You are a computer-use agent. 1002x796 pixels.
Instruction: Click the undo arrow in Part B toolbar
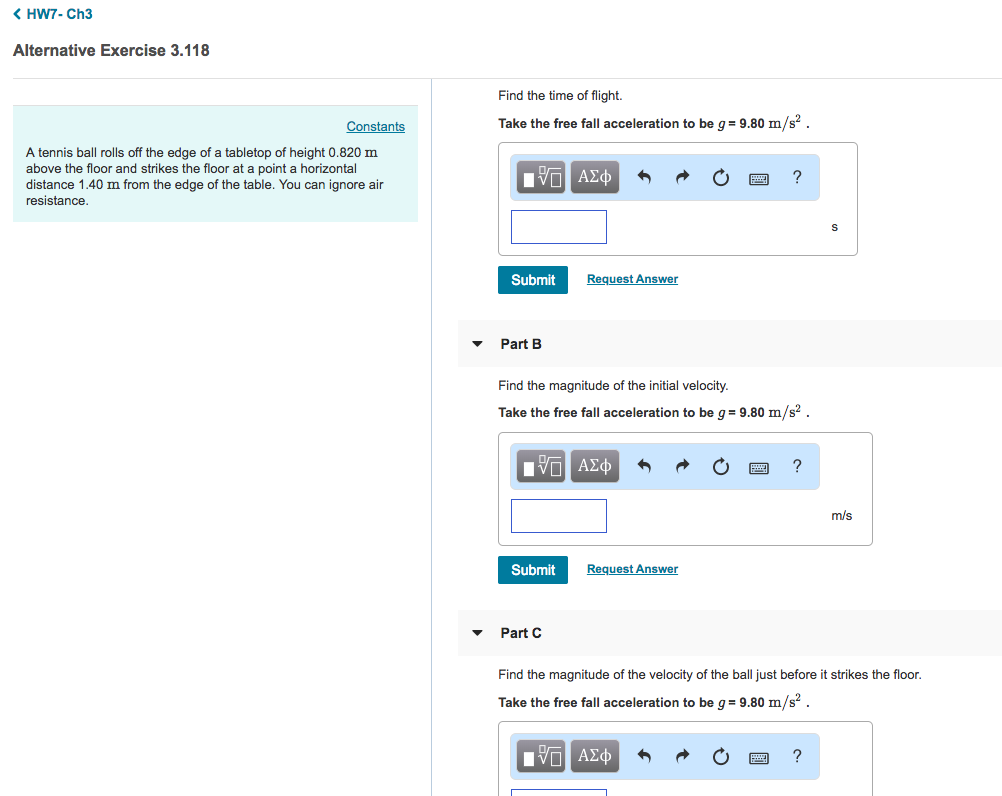pos(644,466)
